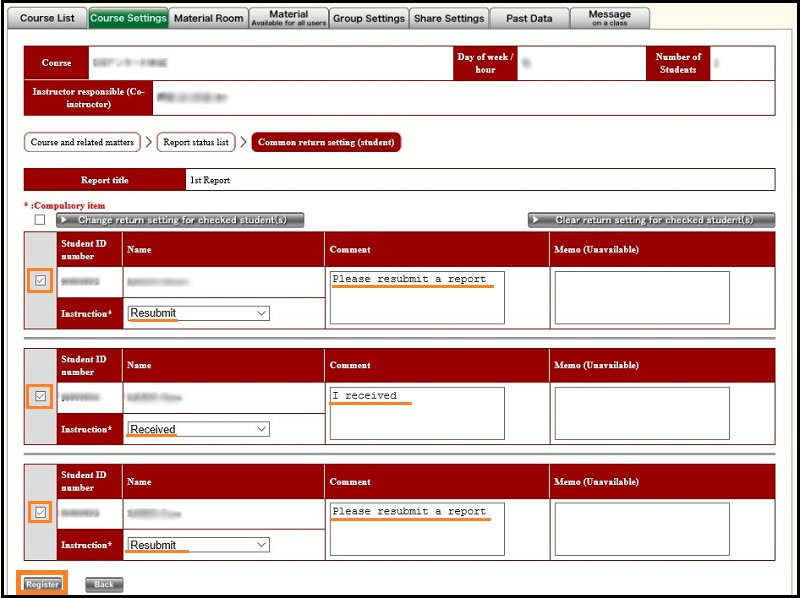Expand first student's Instruction dropdown
This screenshot has width=800, height=598.
(x=198, y=313)
